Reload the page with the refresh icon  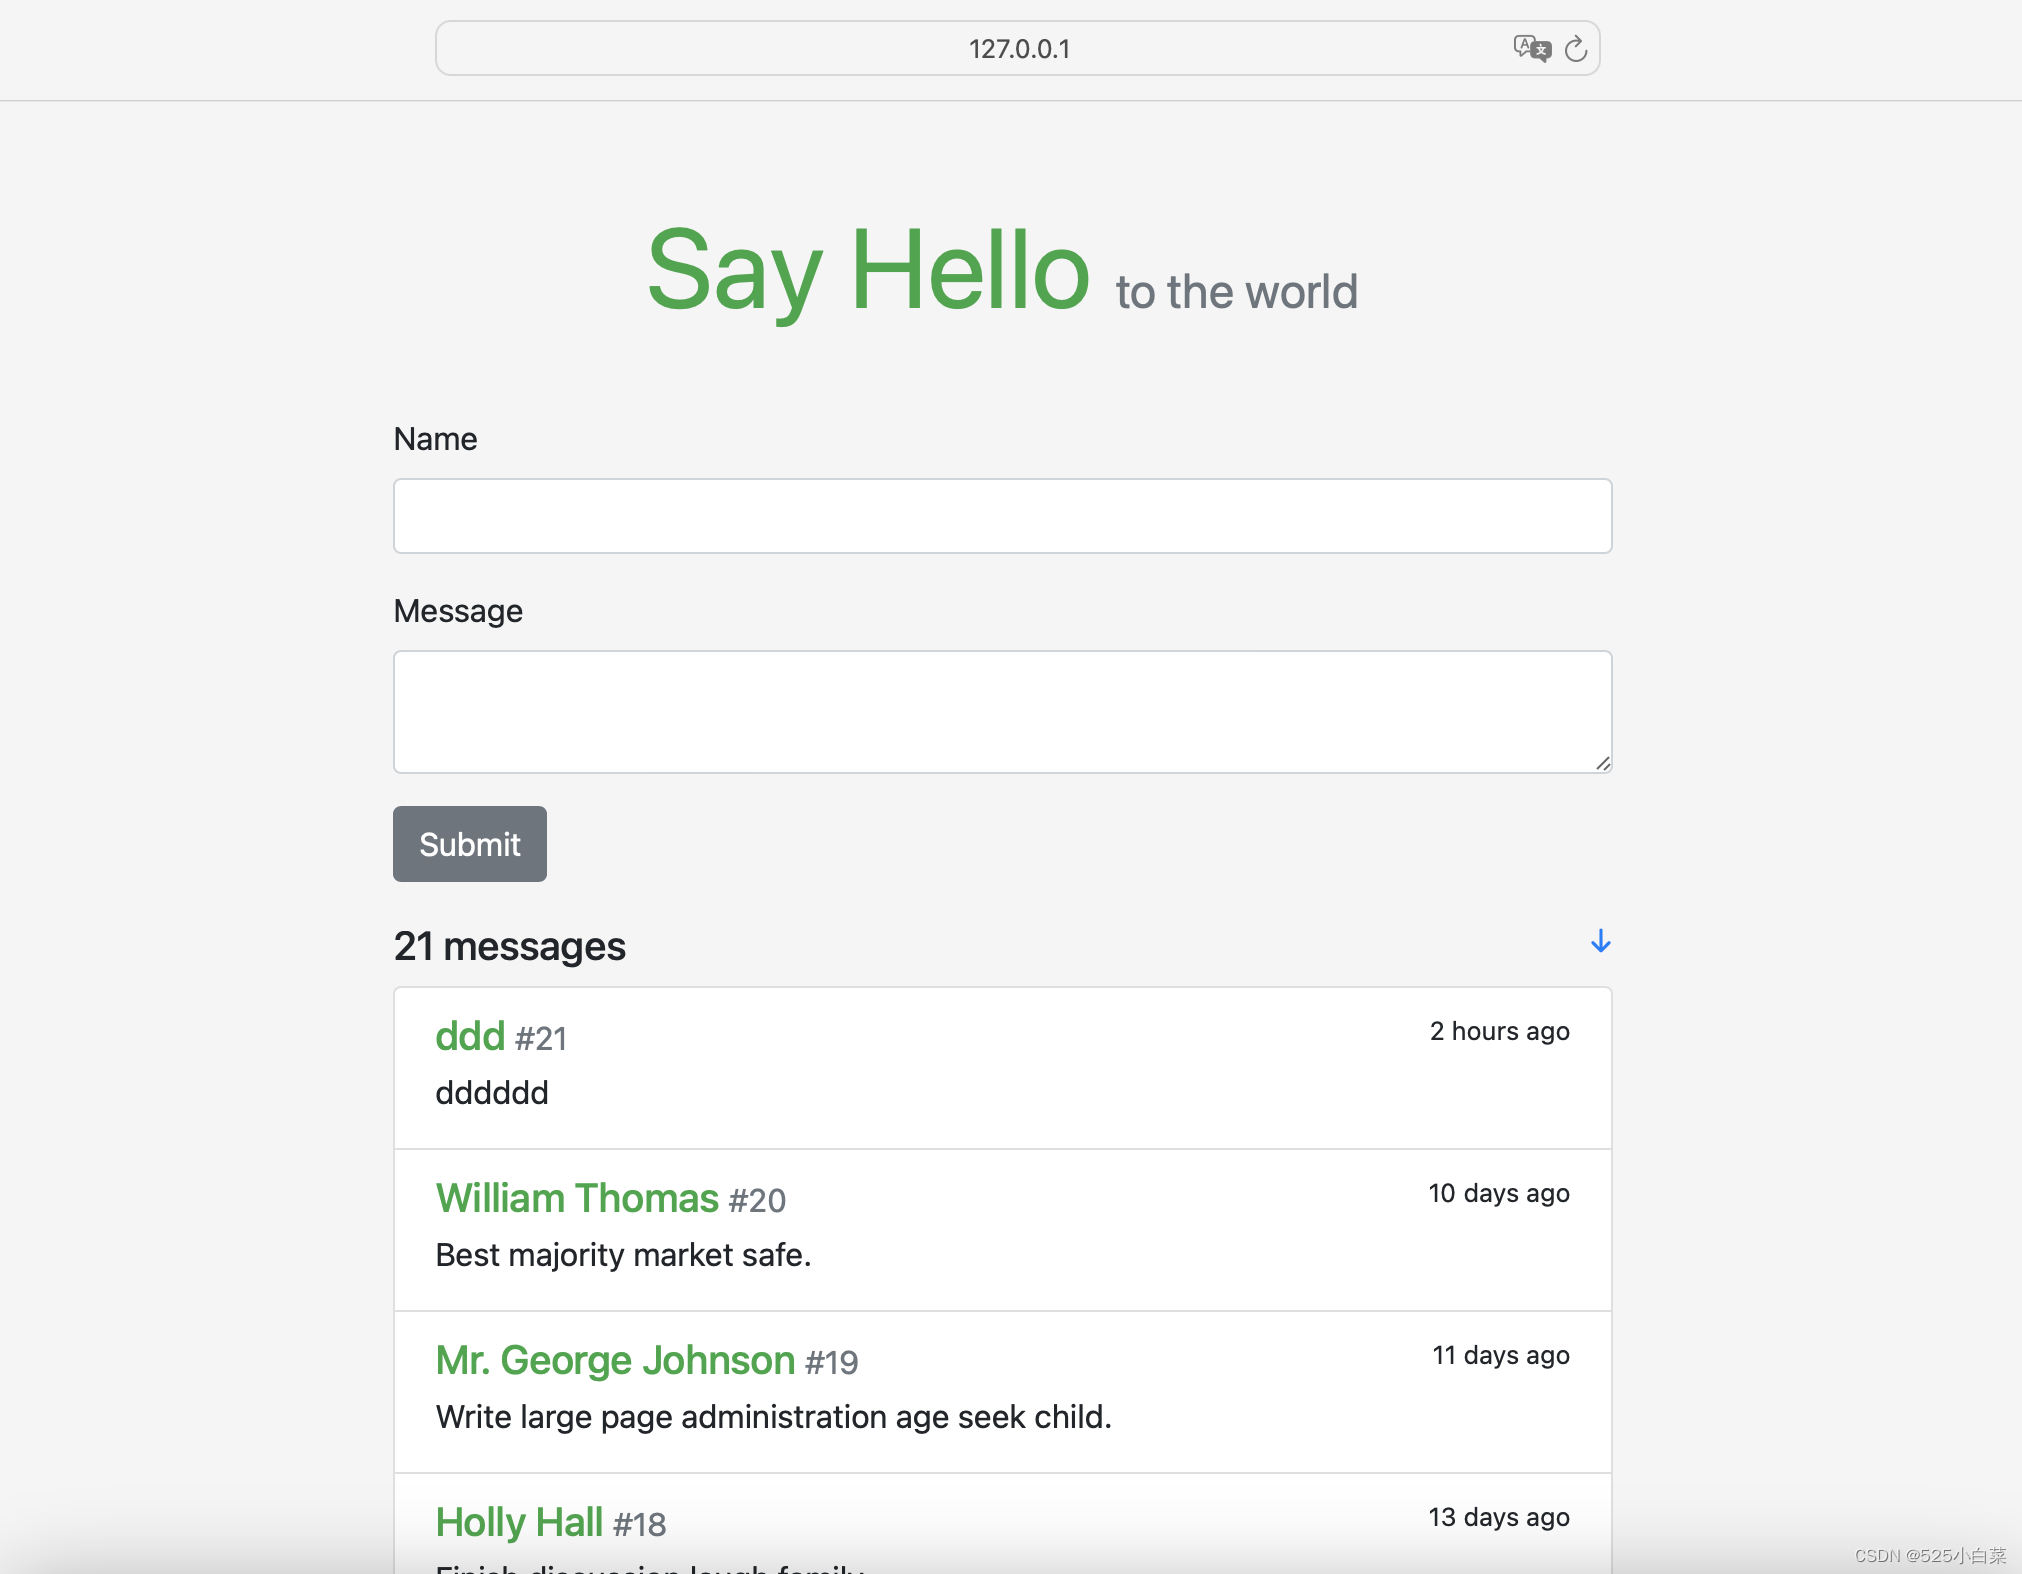tap(1576, 48)
